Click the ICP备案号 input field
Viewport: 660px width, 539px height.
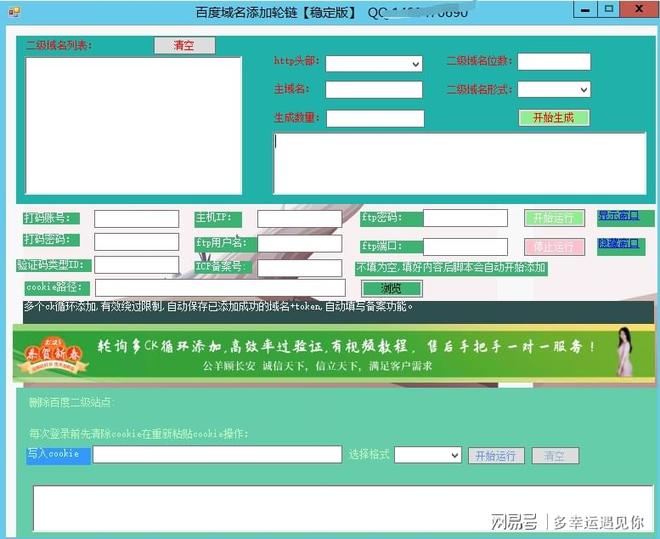click(x=300, y=268)
